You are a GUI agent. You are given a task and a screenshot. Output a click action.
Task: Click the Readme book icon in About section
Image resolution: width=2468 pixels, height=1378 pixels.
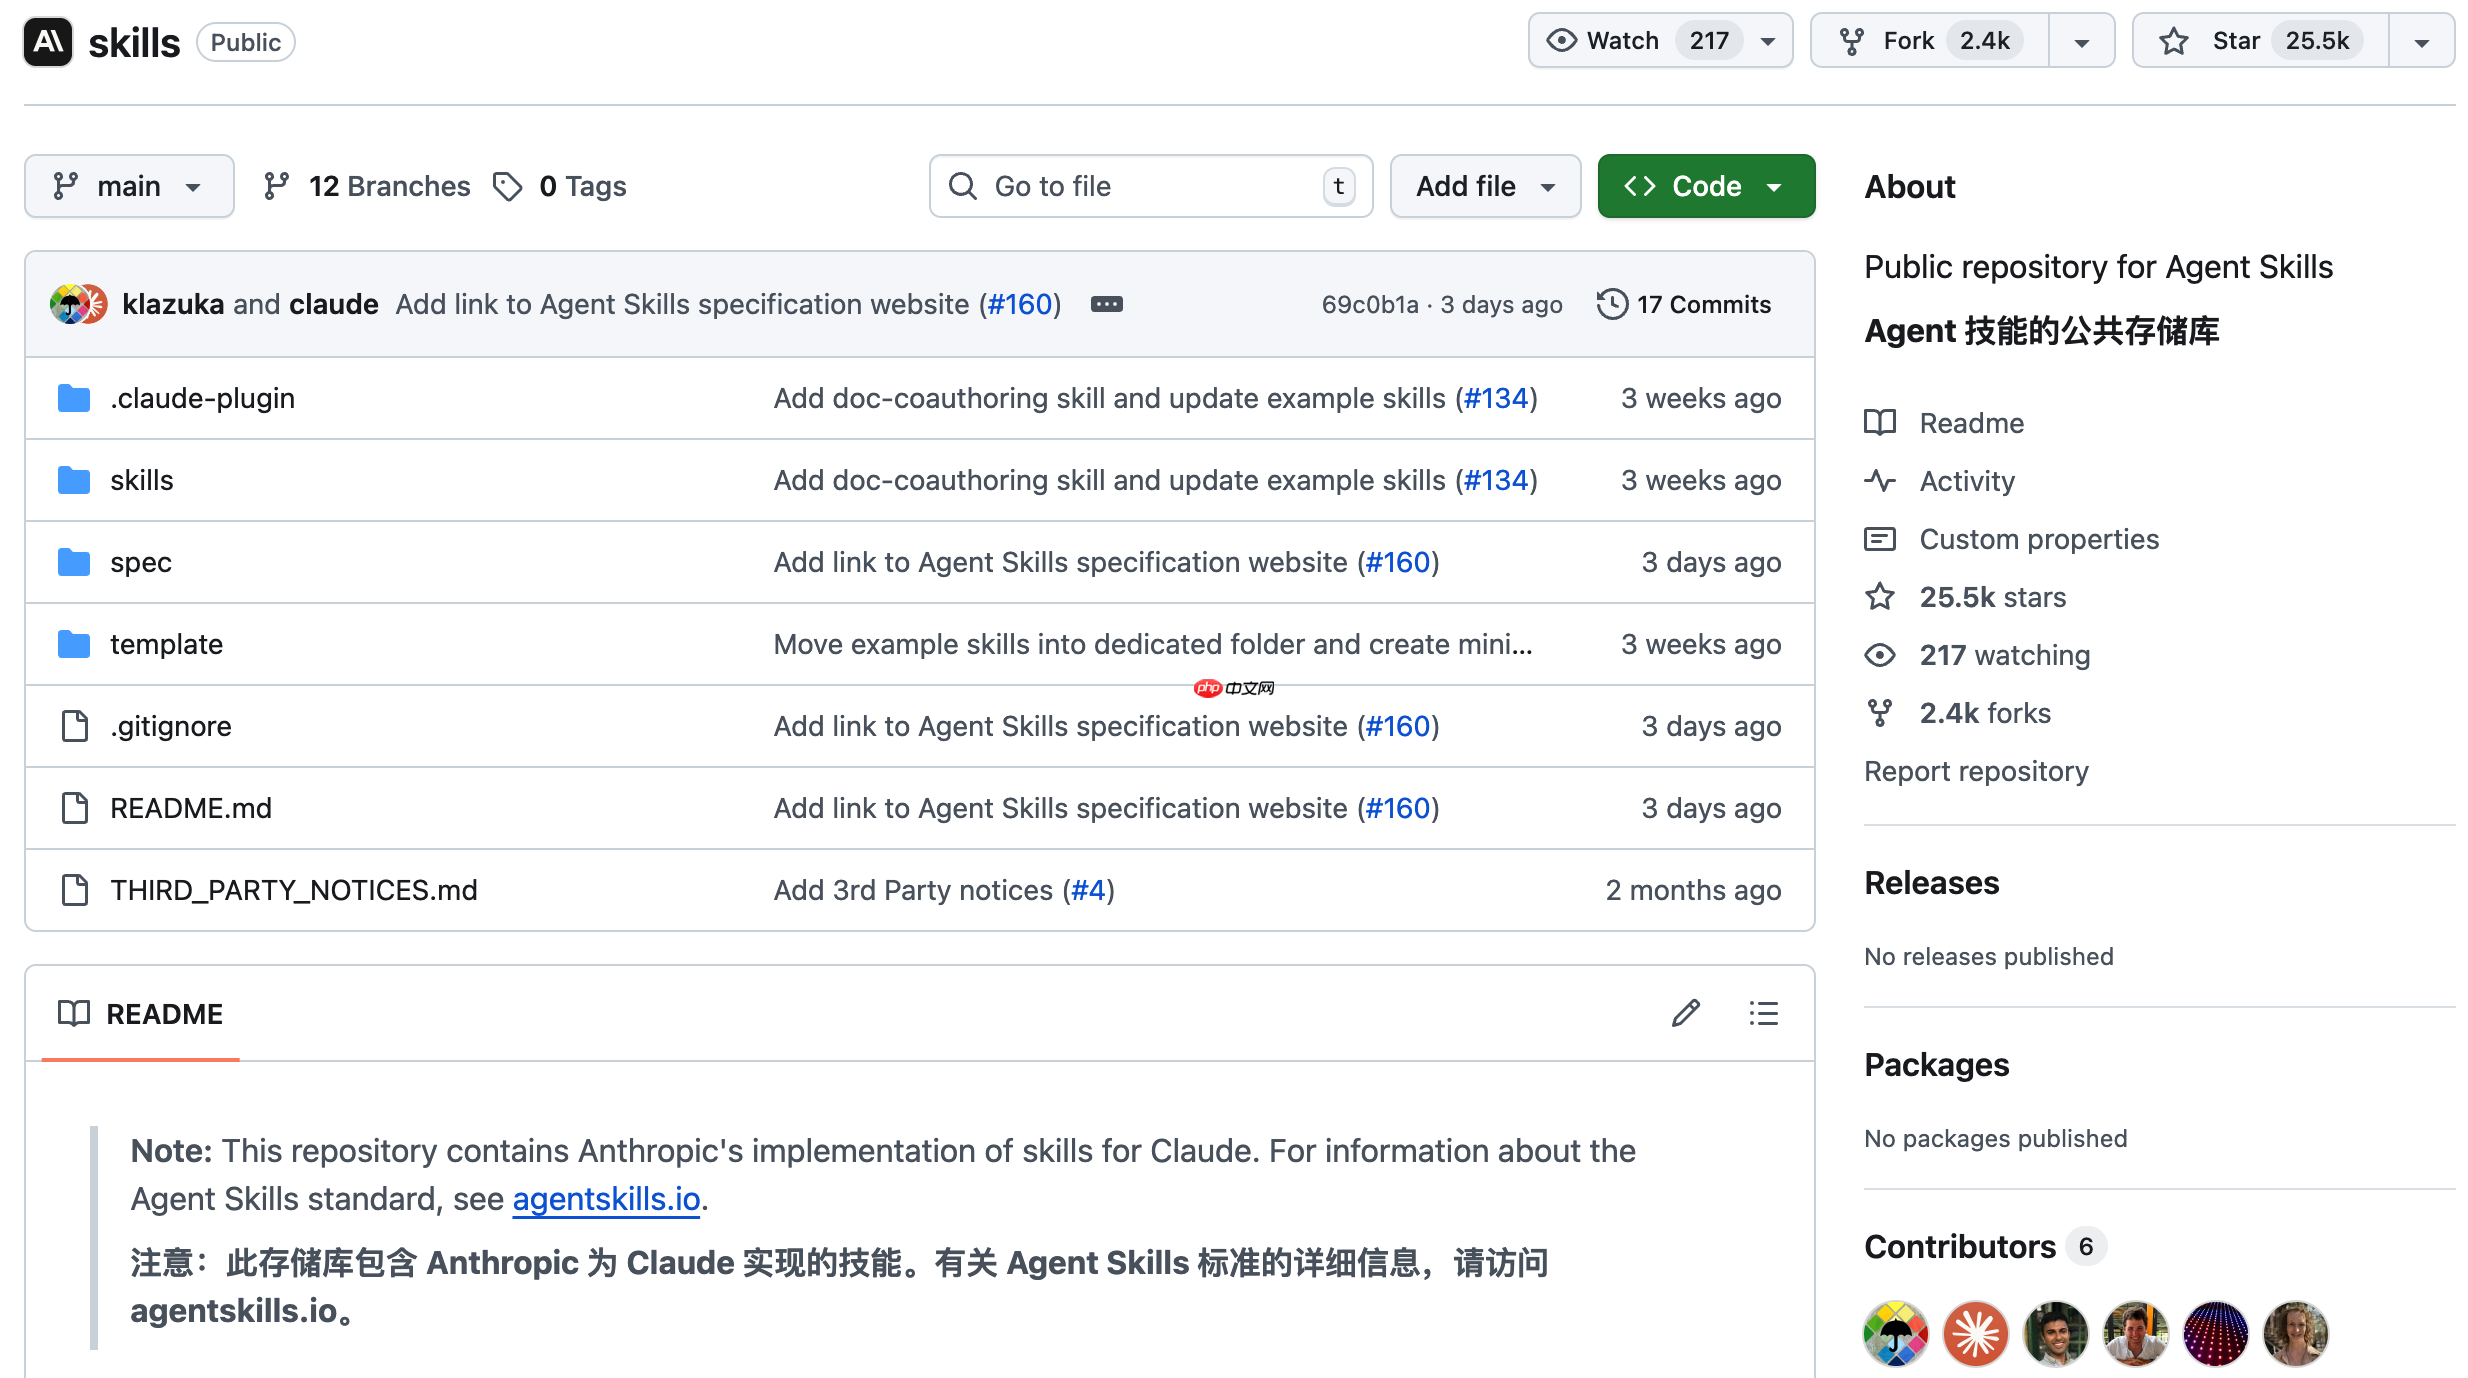point(1881,423)
